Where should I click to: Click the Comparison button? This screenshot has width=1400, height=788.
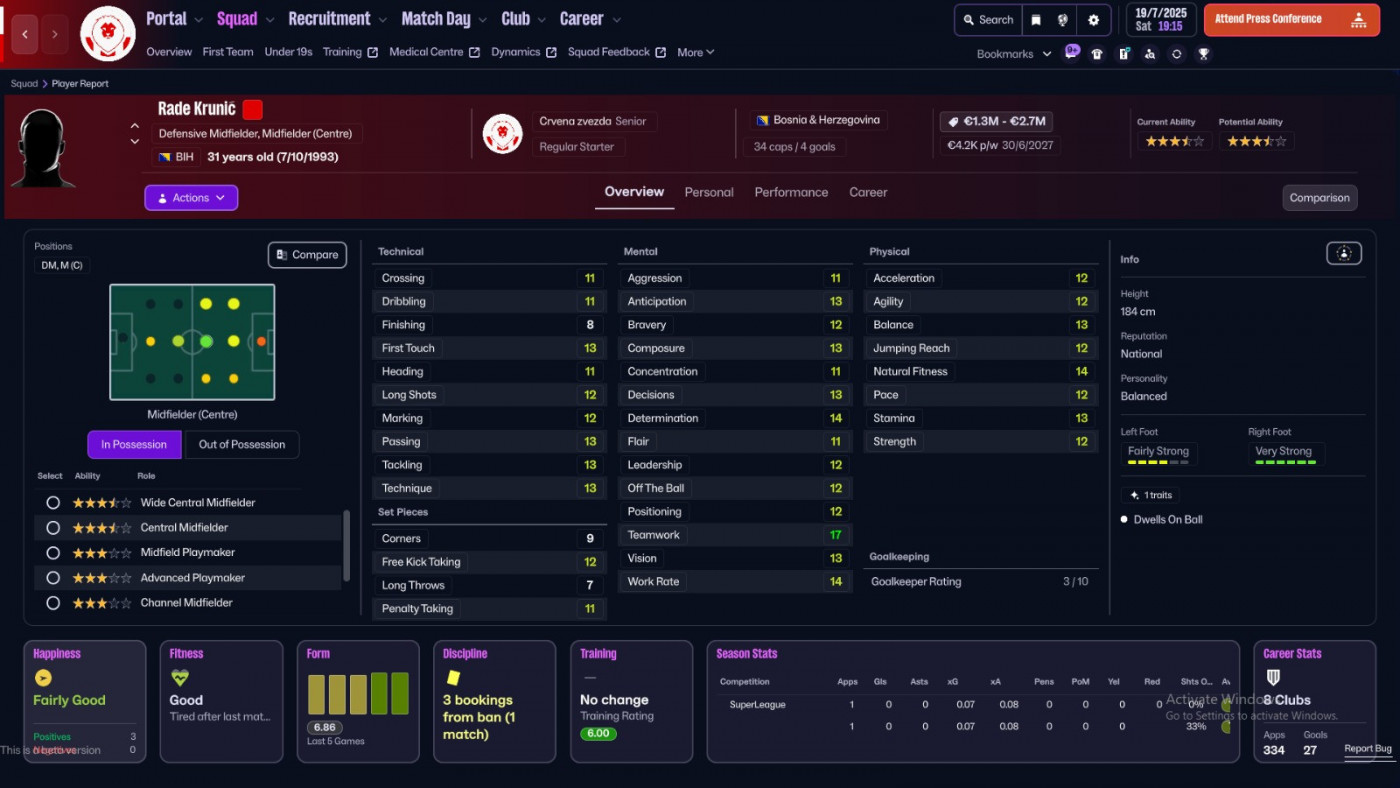(1319, 198)
